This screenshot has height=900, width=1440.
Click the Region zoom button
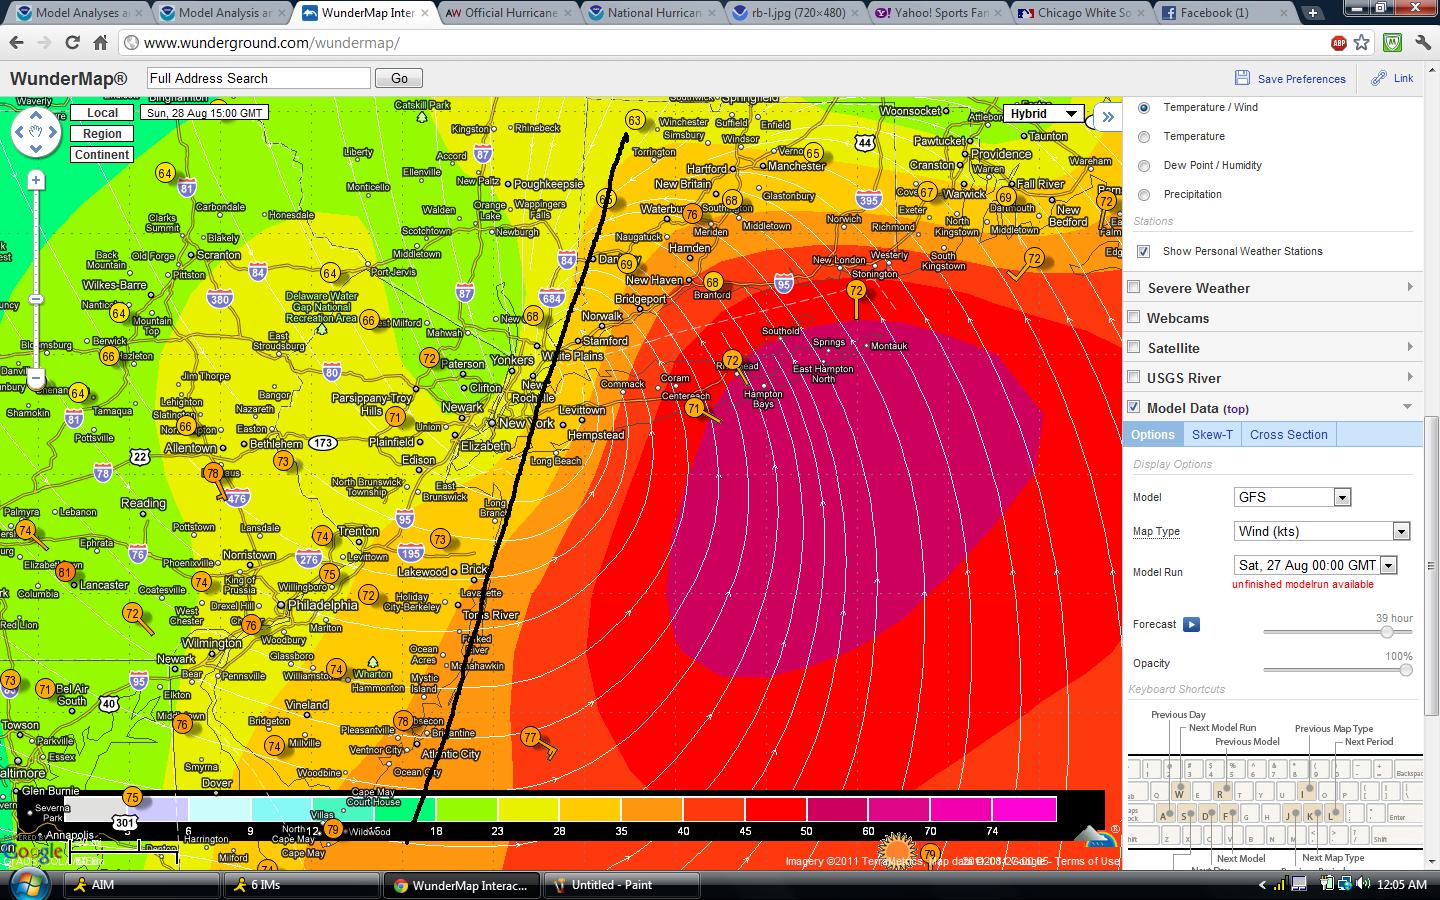pyautogui.click(x=102, y=134)
